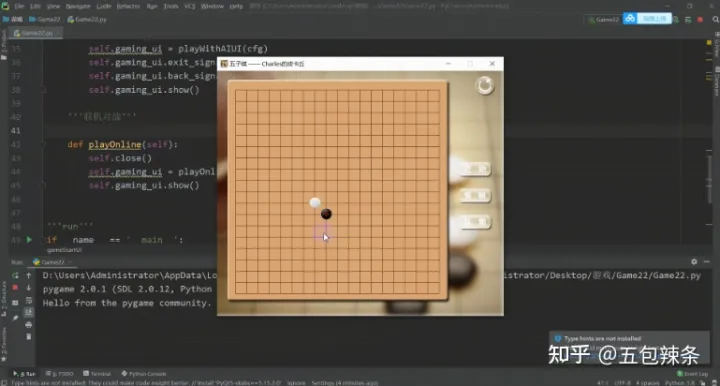
Task: Click down arrow in Run panel toolbar
Action: tap(28, 288)
